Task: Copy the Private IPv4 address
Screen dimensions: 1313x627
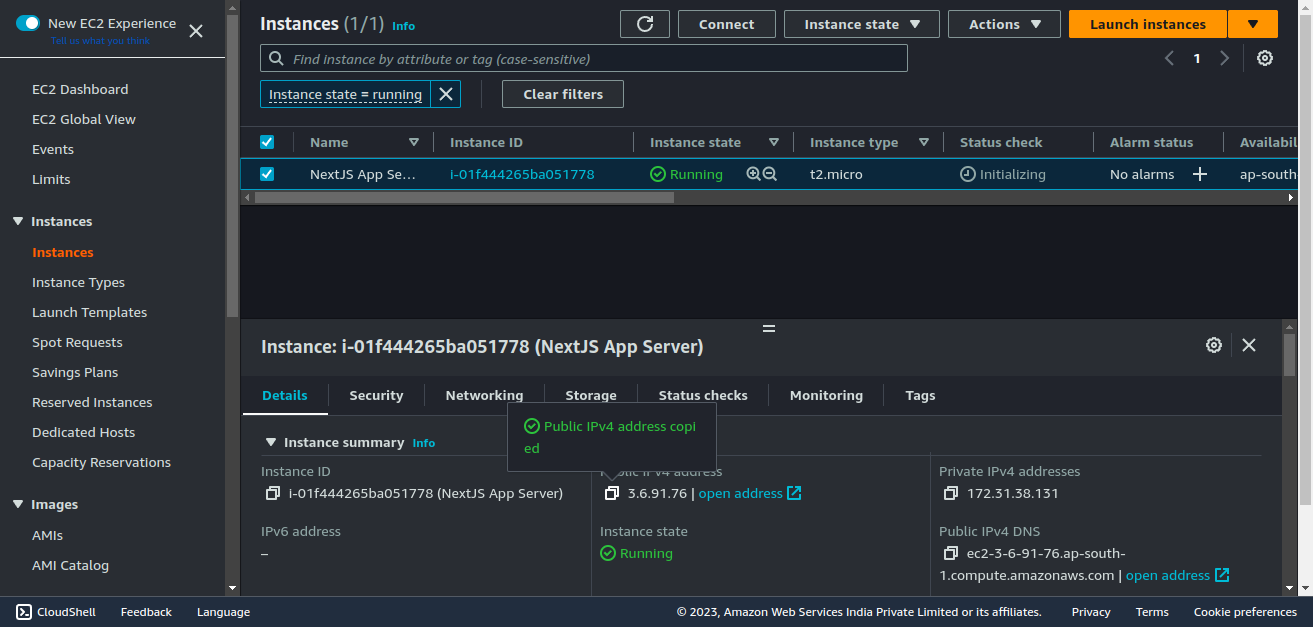Action: [x=951, y=493]
